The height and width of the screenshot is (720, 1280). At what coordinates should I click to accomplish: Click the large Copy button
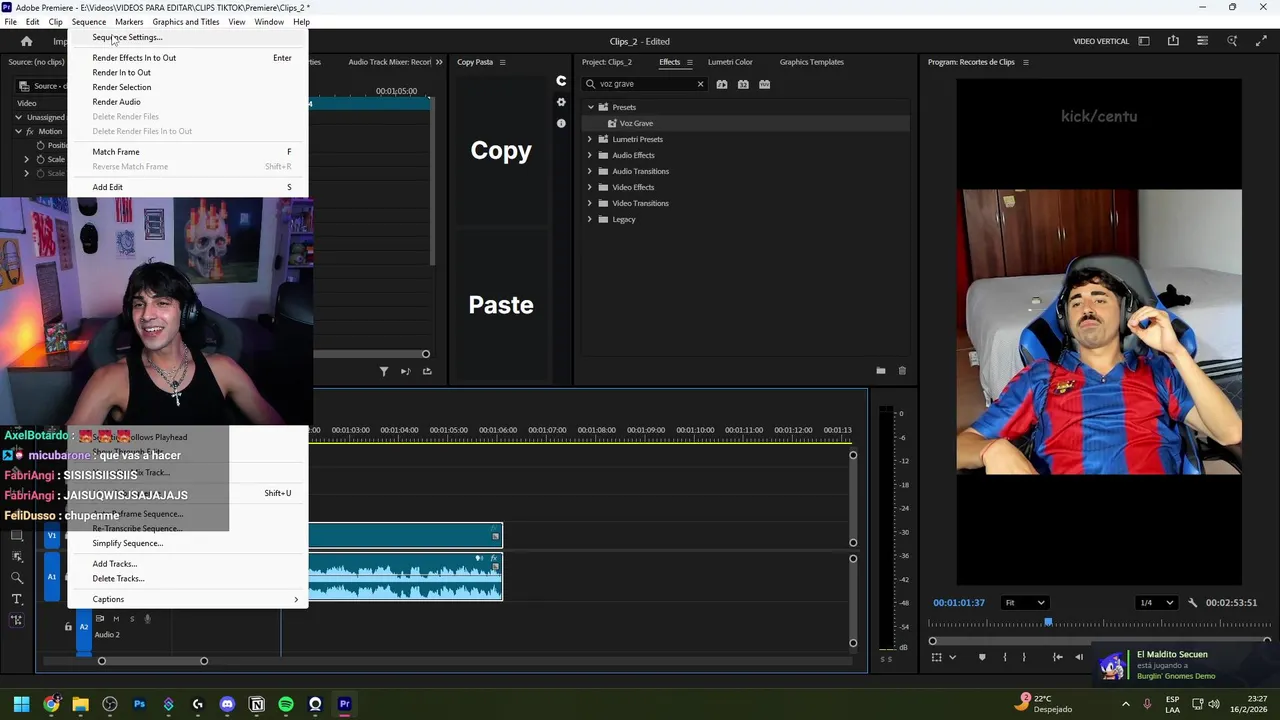[501, 150]
